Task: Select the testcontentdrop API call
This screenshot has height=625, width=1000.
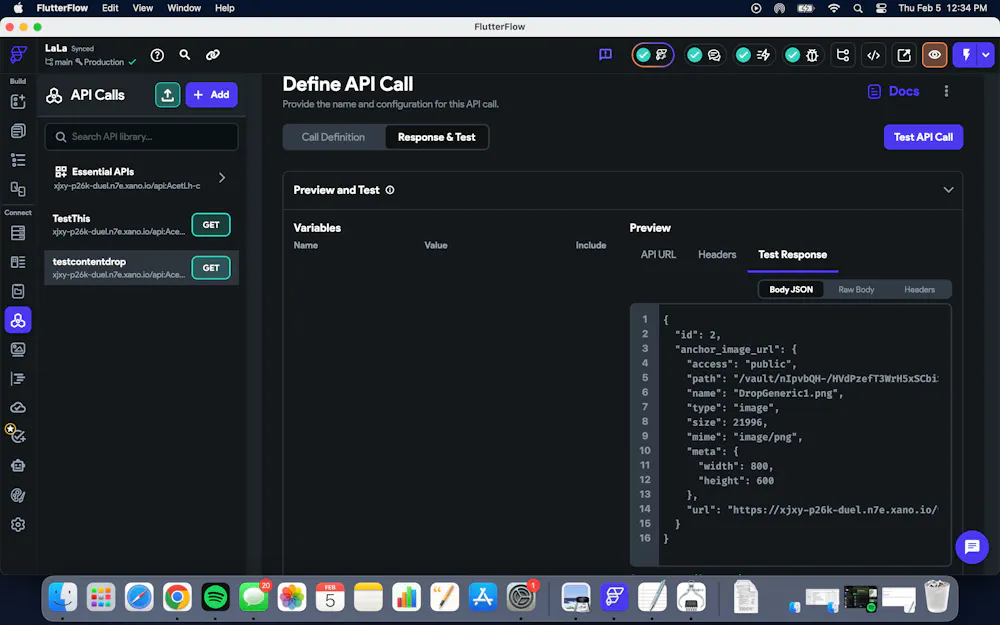Action: tap(141, 268)
